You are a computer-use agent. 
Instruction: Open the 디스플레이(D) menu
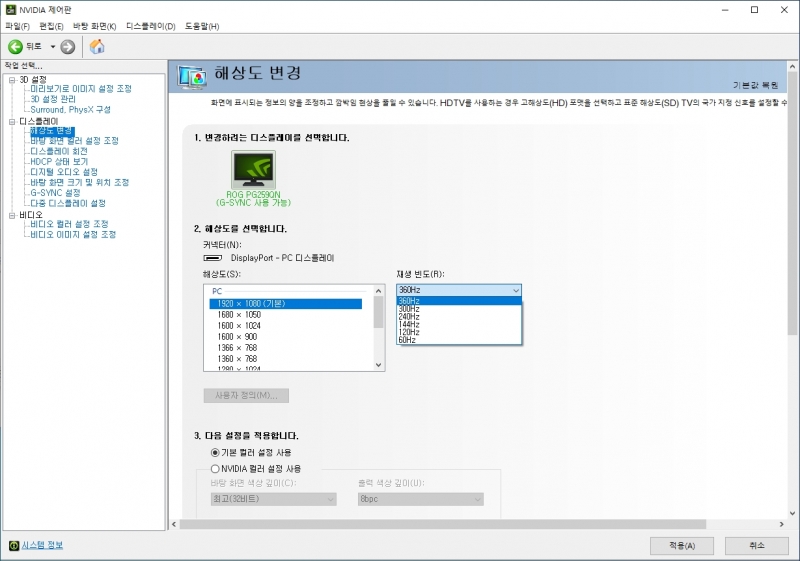click(151, 26)
